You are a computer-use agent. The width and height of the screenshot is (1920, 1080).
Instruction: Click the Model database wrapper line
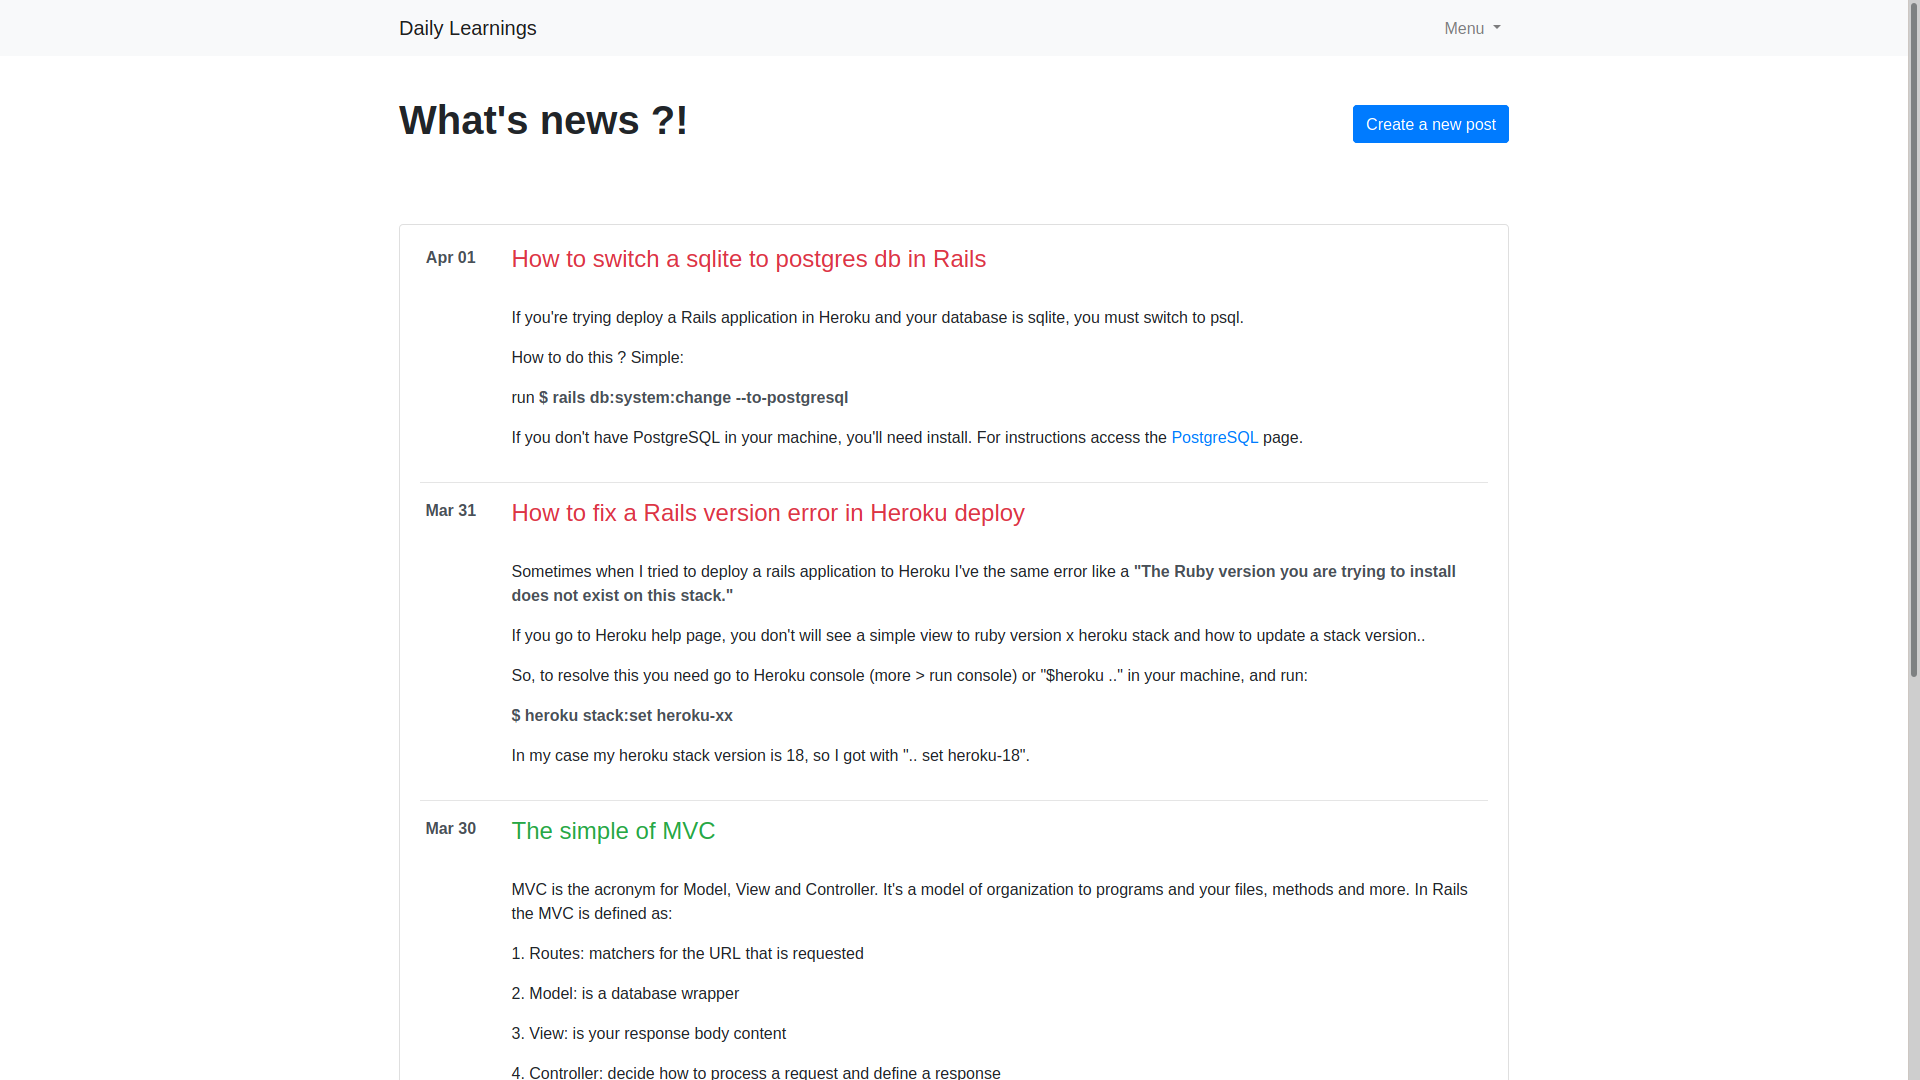click(x=625, y=994)
